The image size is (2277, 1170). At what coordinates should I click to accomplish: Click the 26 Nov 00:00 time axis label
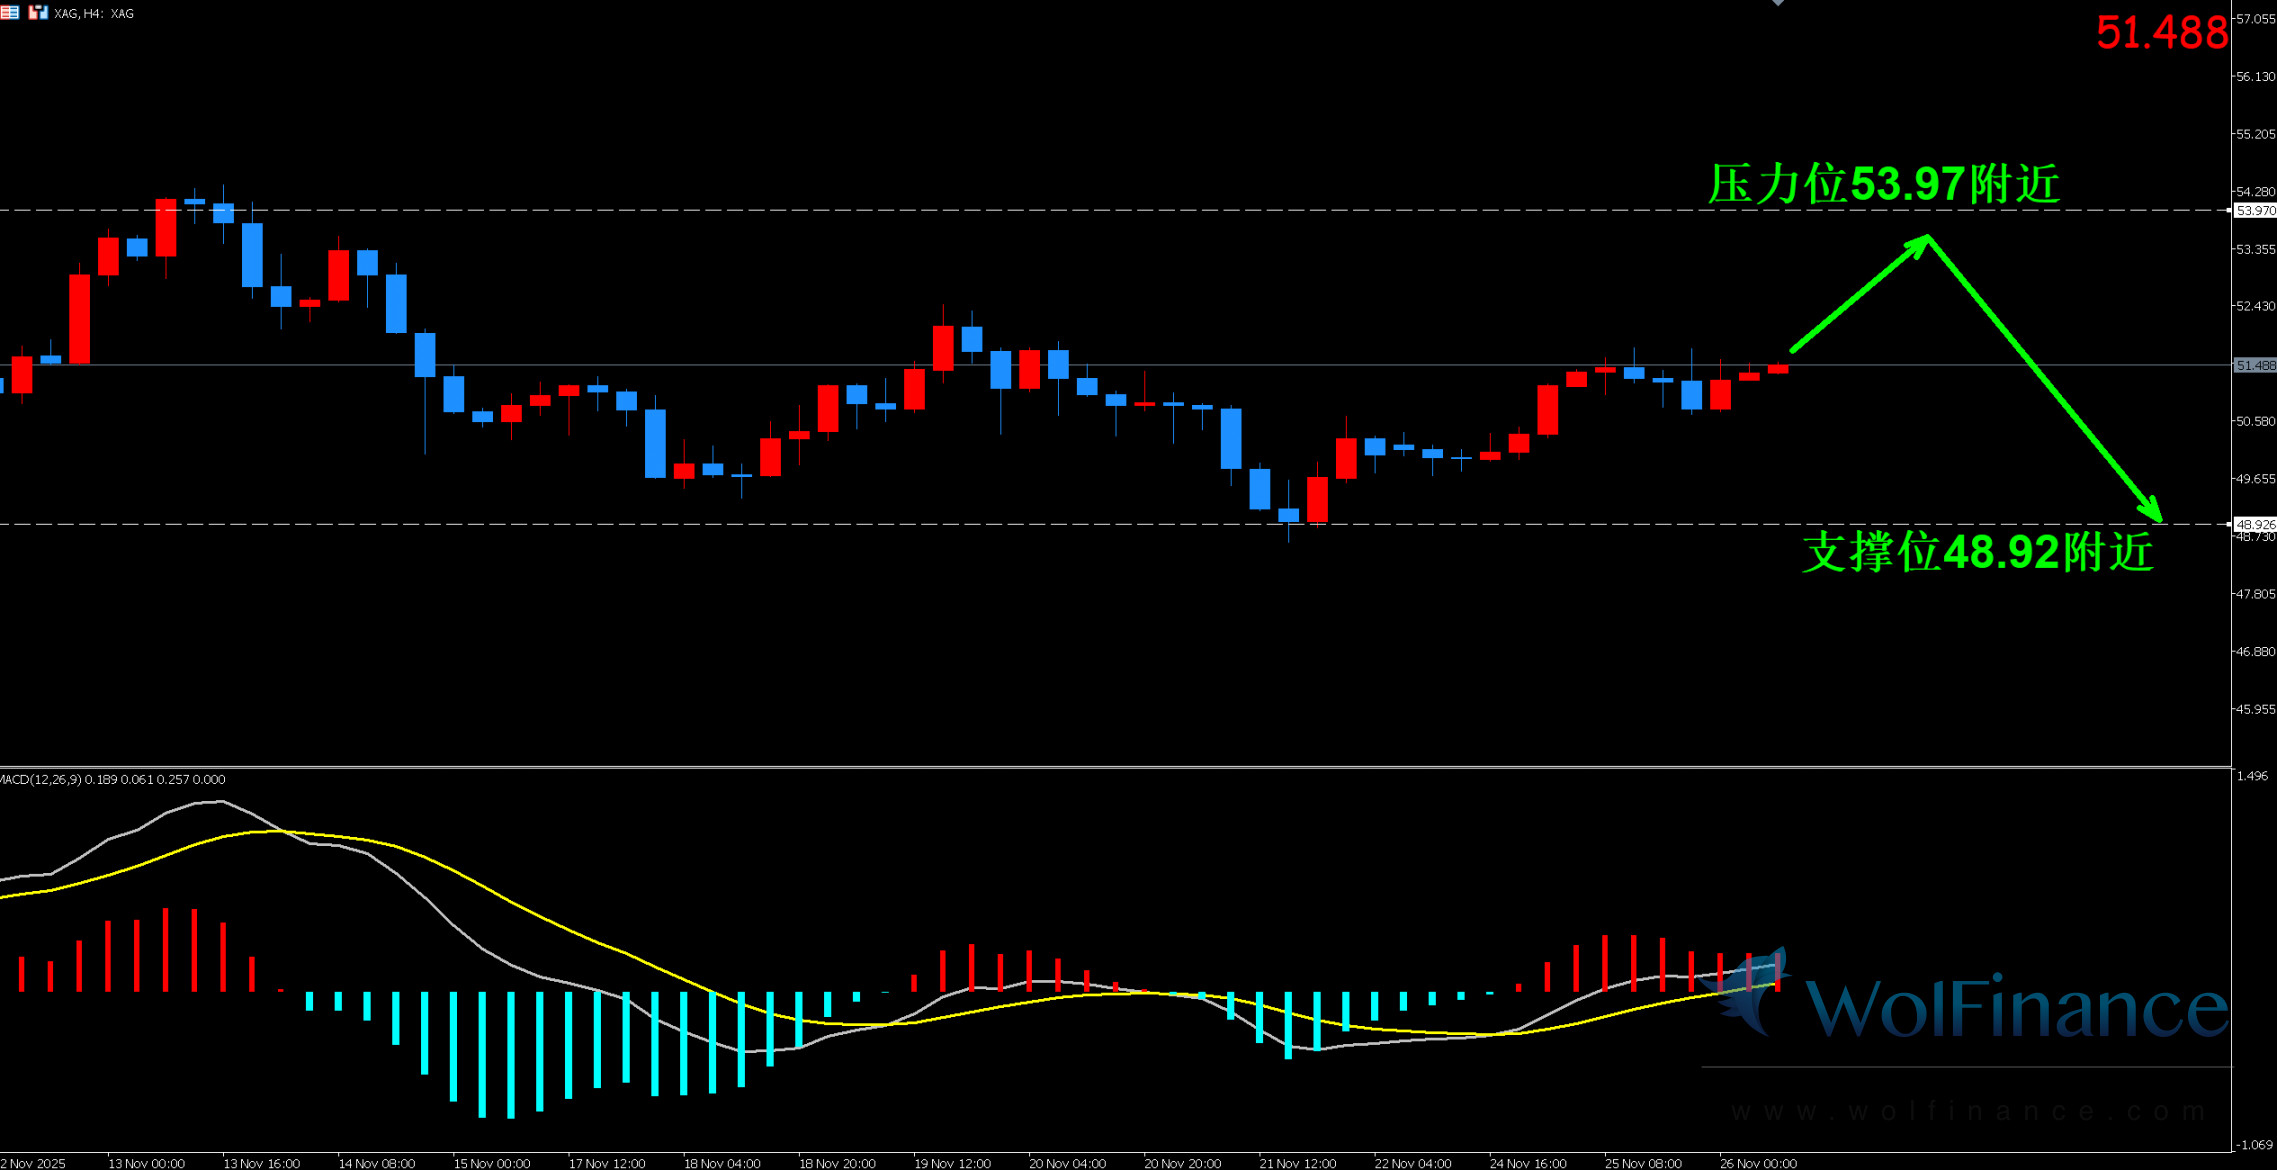click(1758, 1163)
